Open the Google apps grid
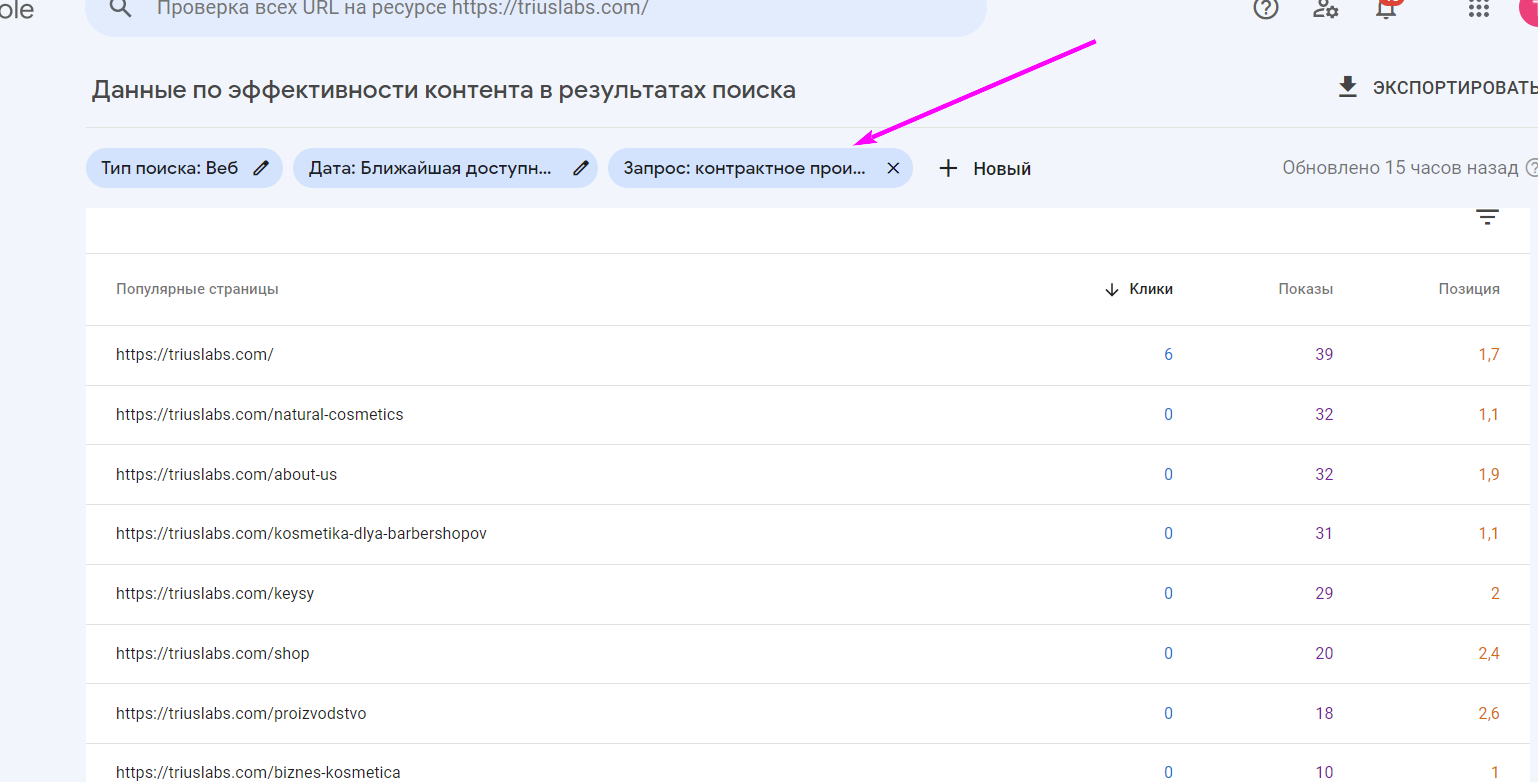The width and height of the screenshot is (1538, 782). pyautogui.click(x=1478, y=8)
